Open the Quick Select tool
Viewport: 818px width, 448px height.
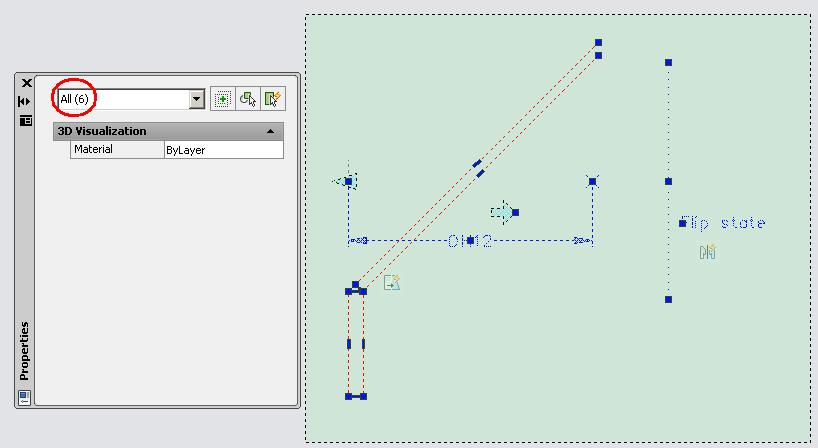pos(273,99)
